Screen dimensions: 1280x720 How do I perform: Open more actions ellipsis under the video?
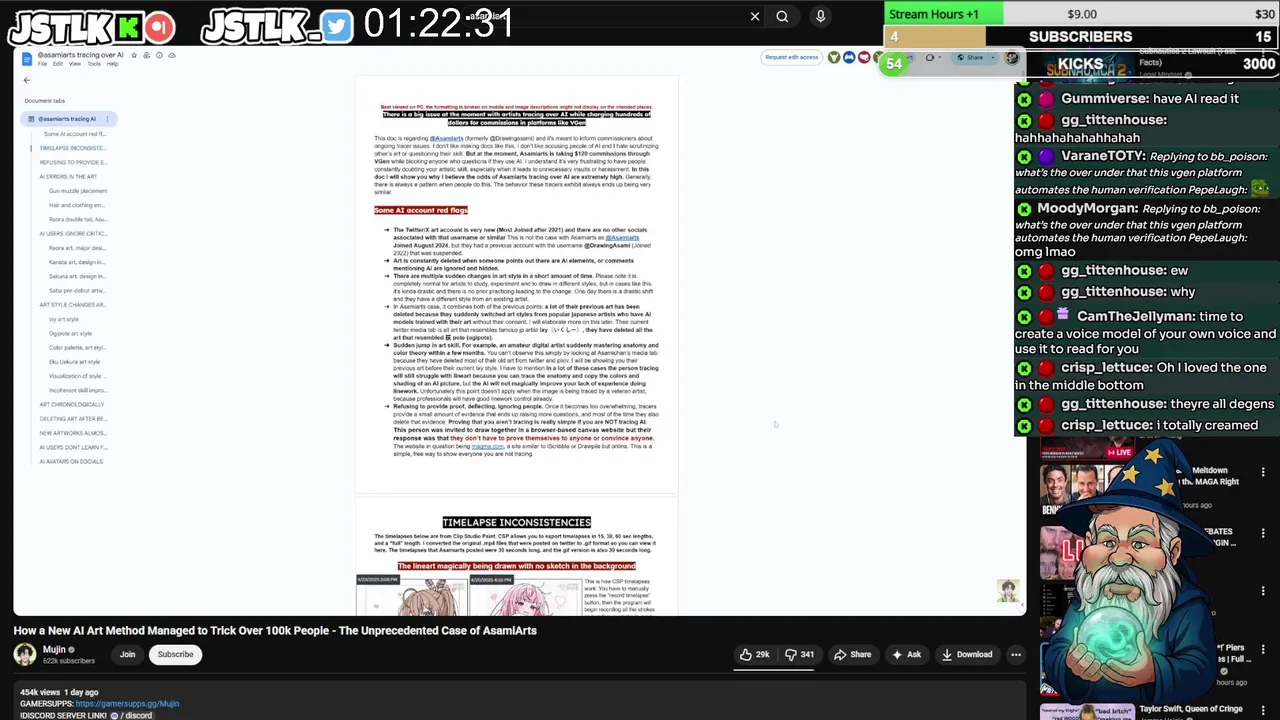pyautogui.click(x=1015, y=655)
